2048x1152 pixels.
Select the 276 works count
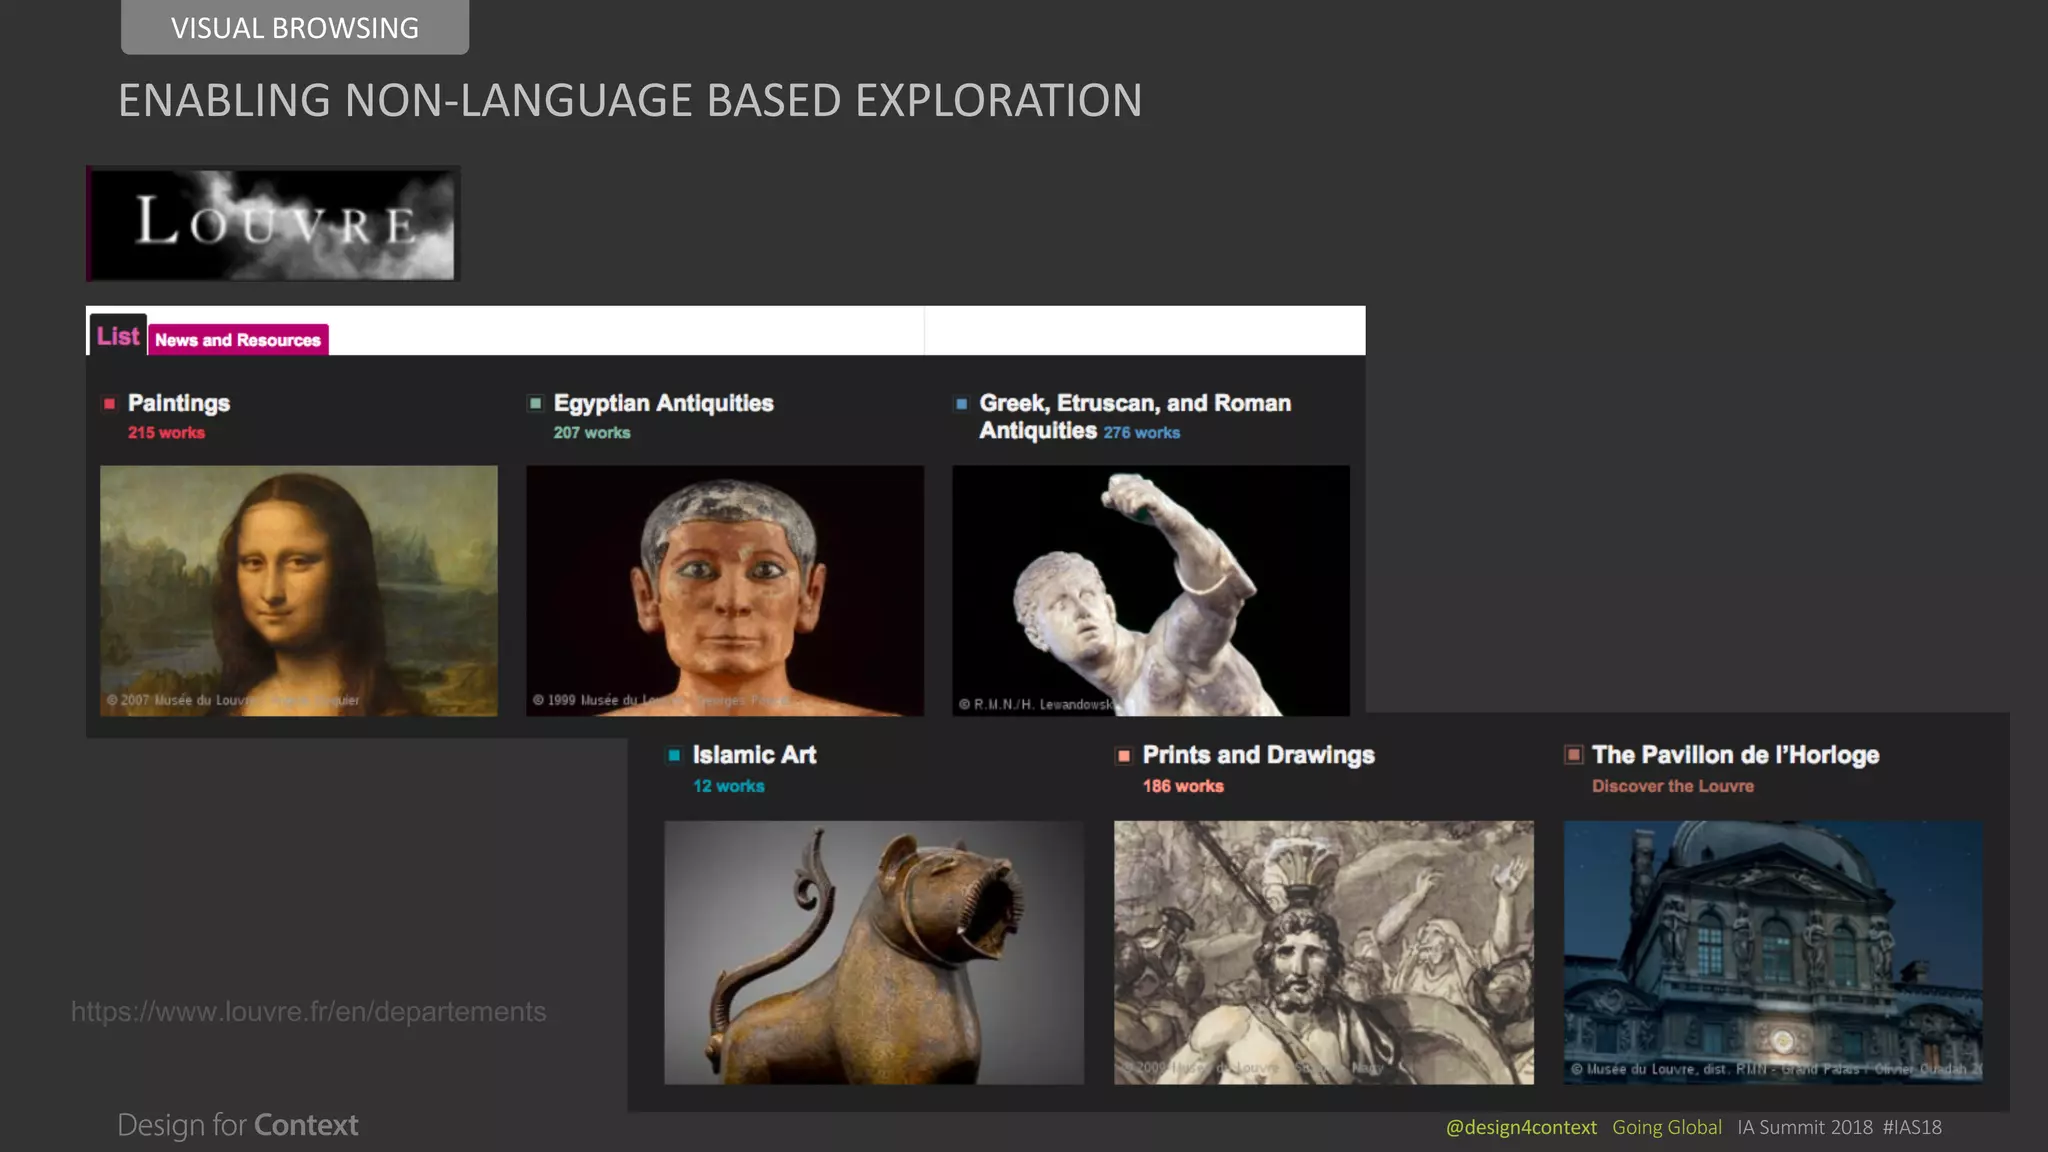(x=1142, y=433)
